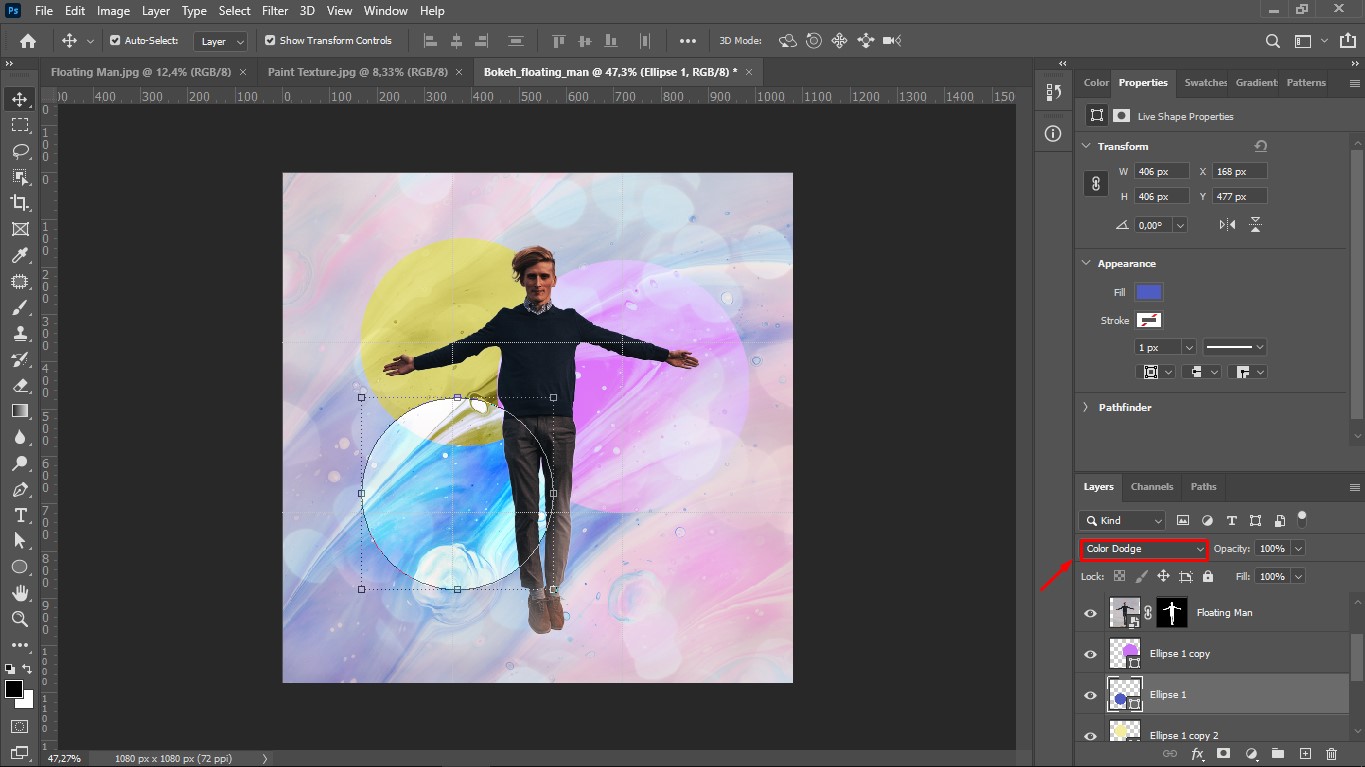Viewport: 1365px width, 767px height.
Task: Open the Window menu
Action: tap(385, 11)
